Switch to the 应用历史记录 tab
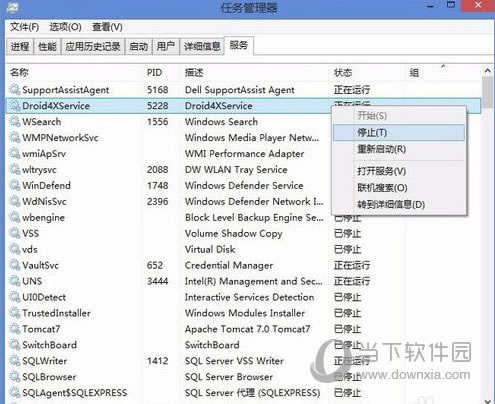The image size is (495, 404). click(x=93, y=46)
